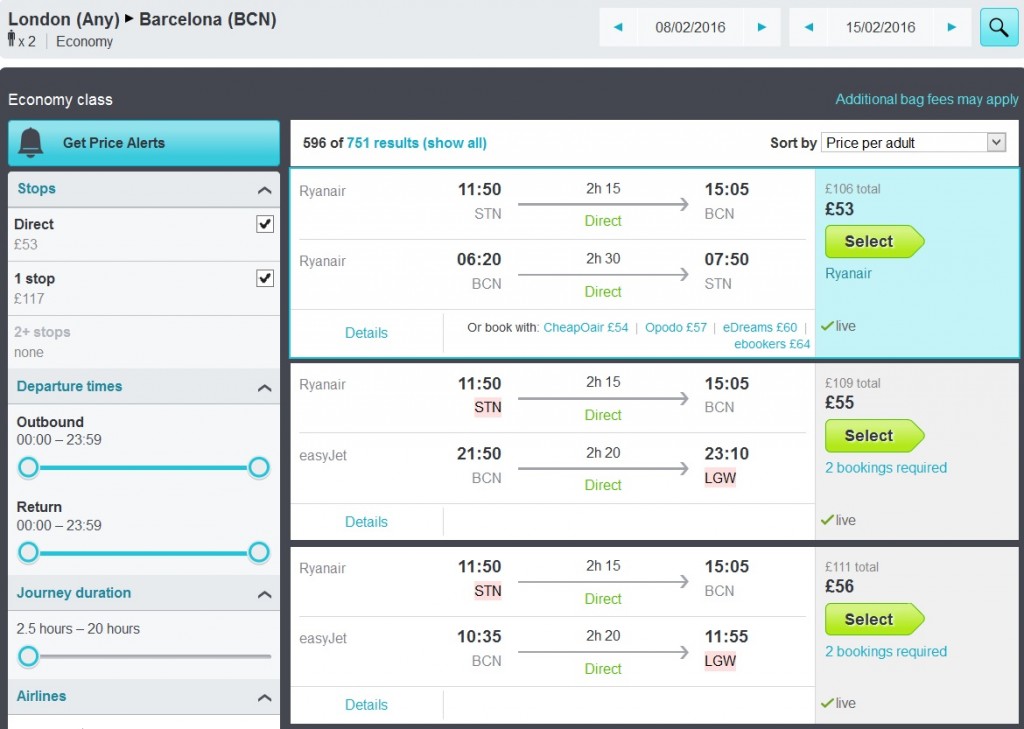Click the Economy cabin label in header
Viewport: 1024px width, 729px height.
tap(84, 41)
